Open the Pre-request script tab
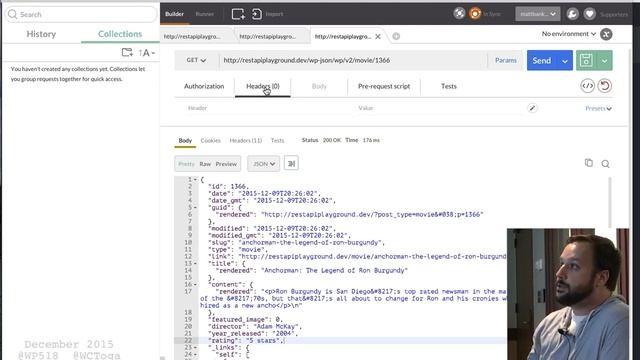The width and height of the screenshot is (640, 360). tap(384, 86)
